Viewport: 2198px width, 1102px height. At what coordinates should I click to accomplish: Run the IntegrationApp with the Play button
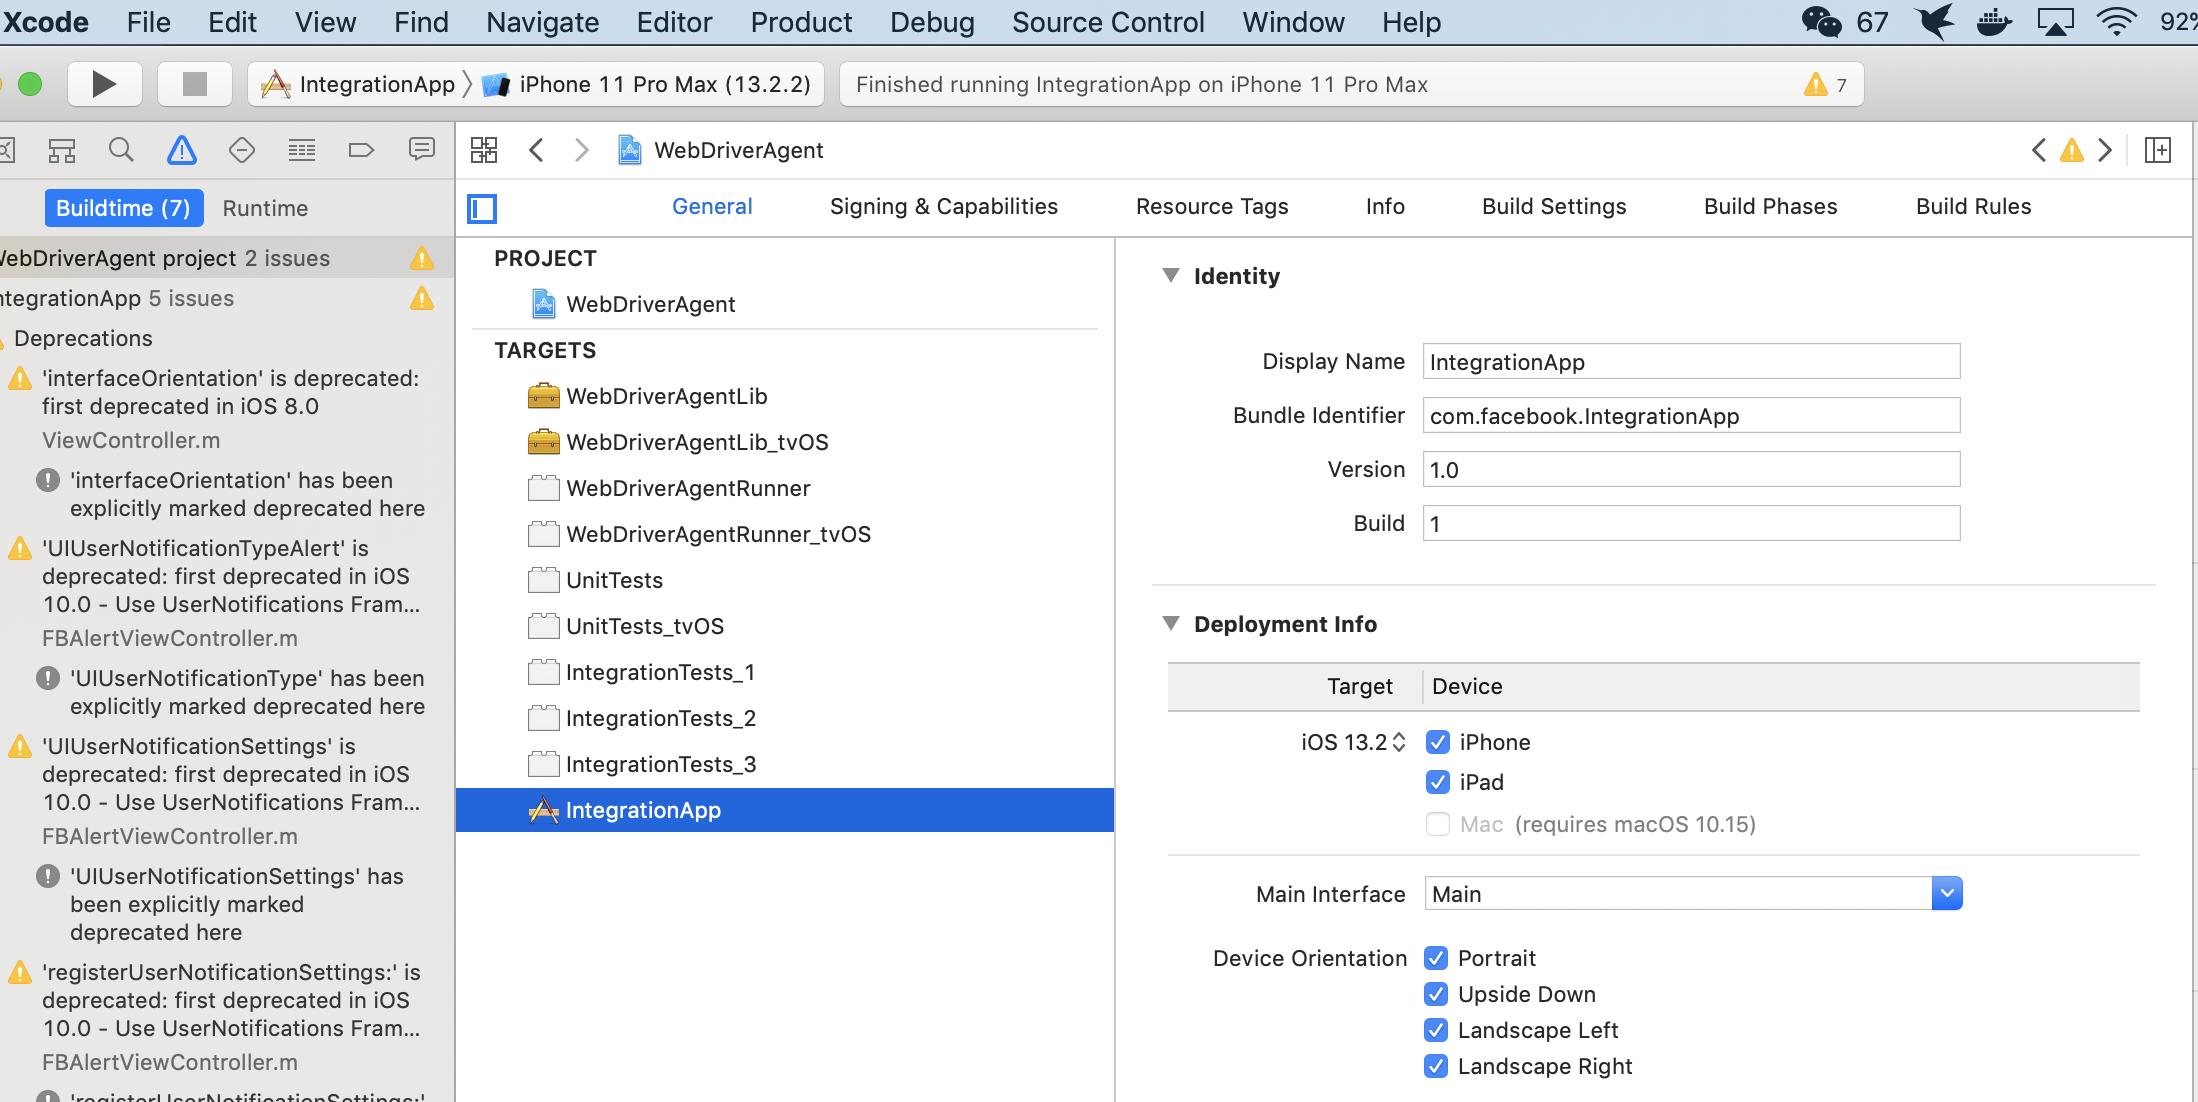[104, 84]
